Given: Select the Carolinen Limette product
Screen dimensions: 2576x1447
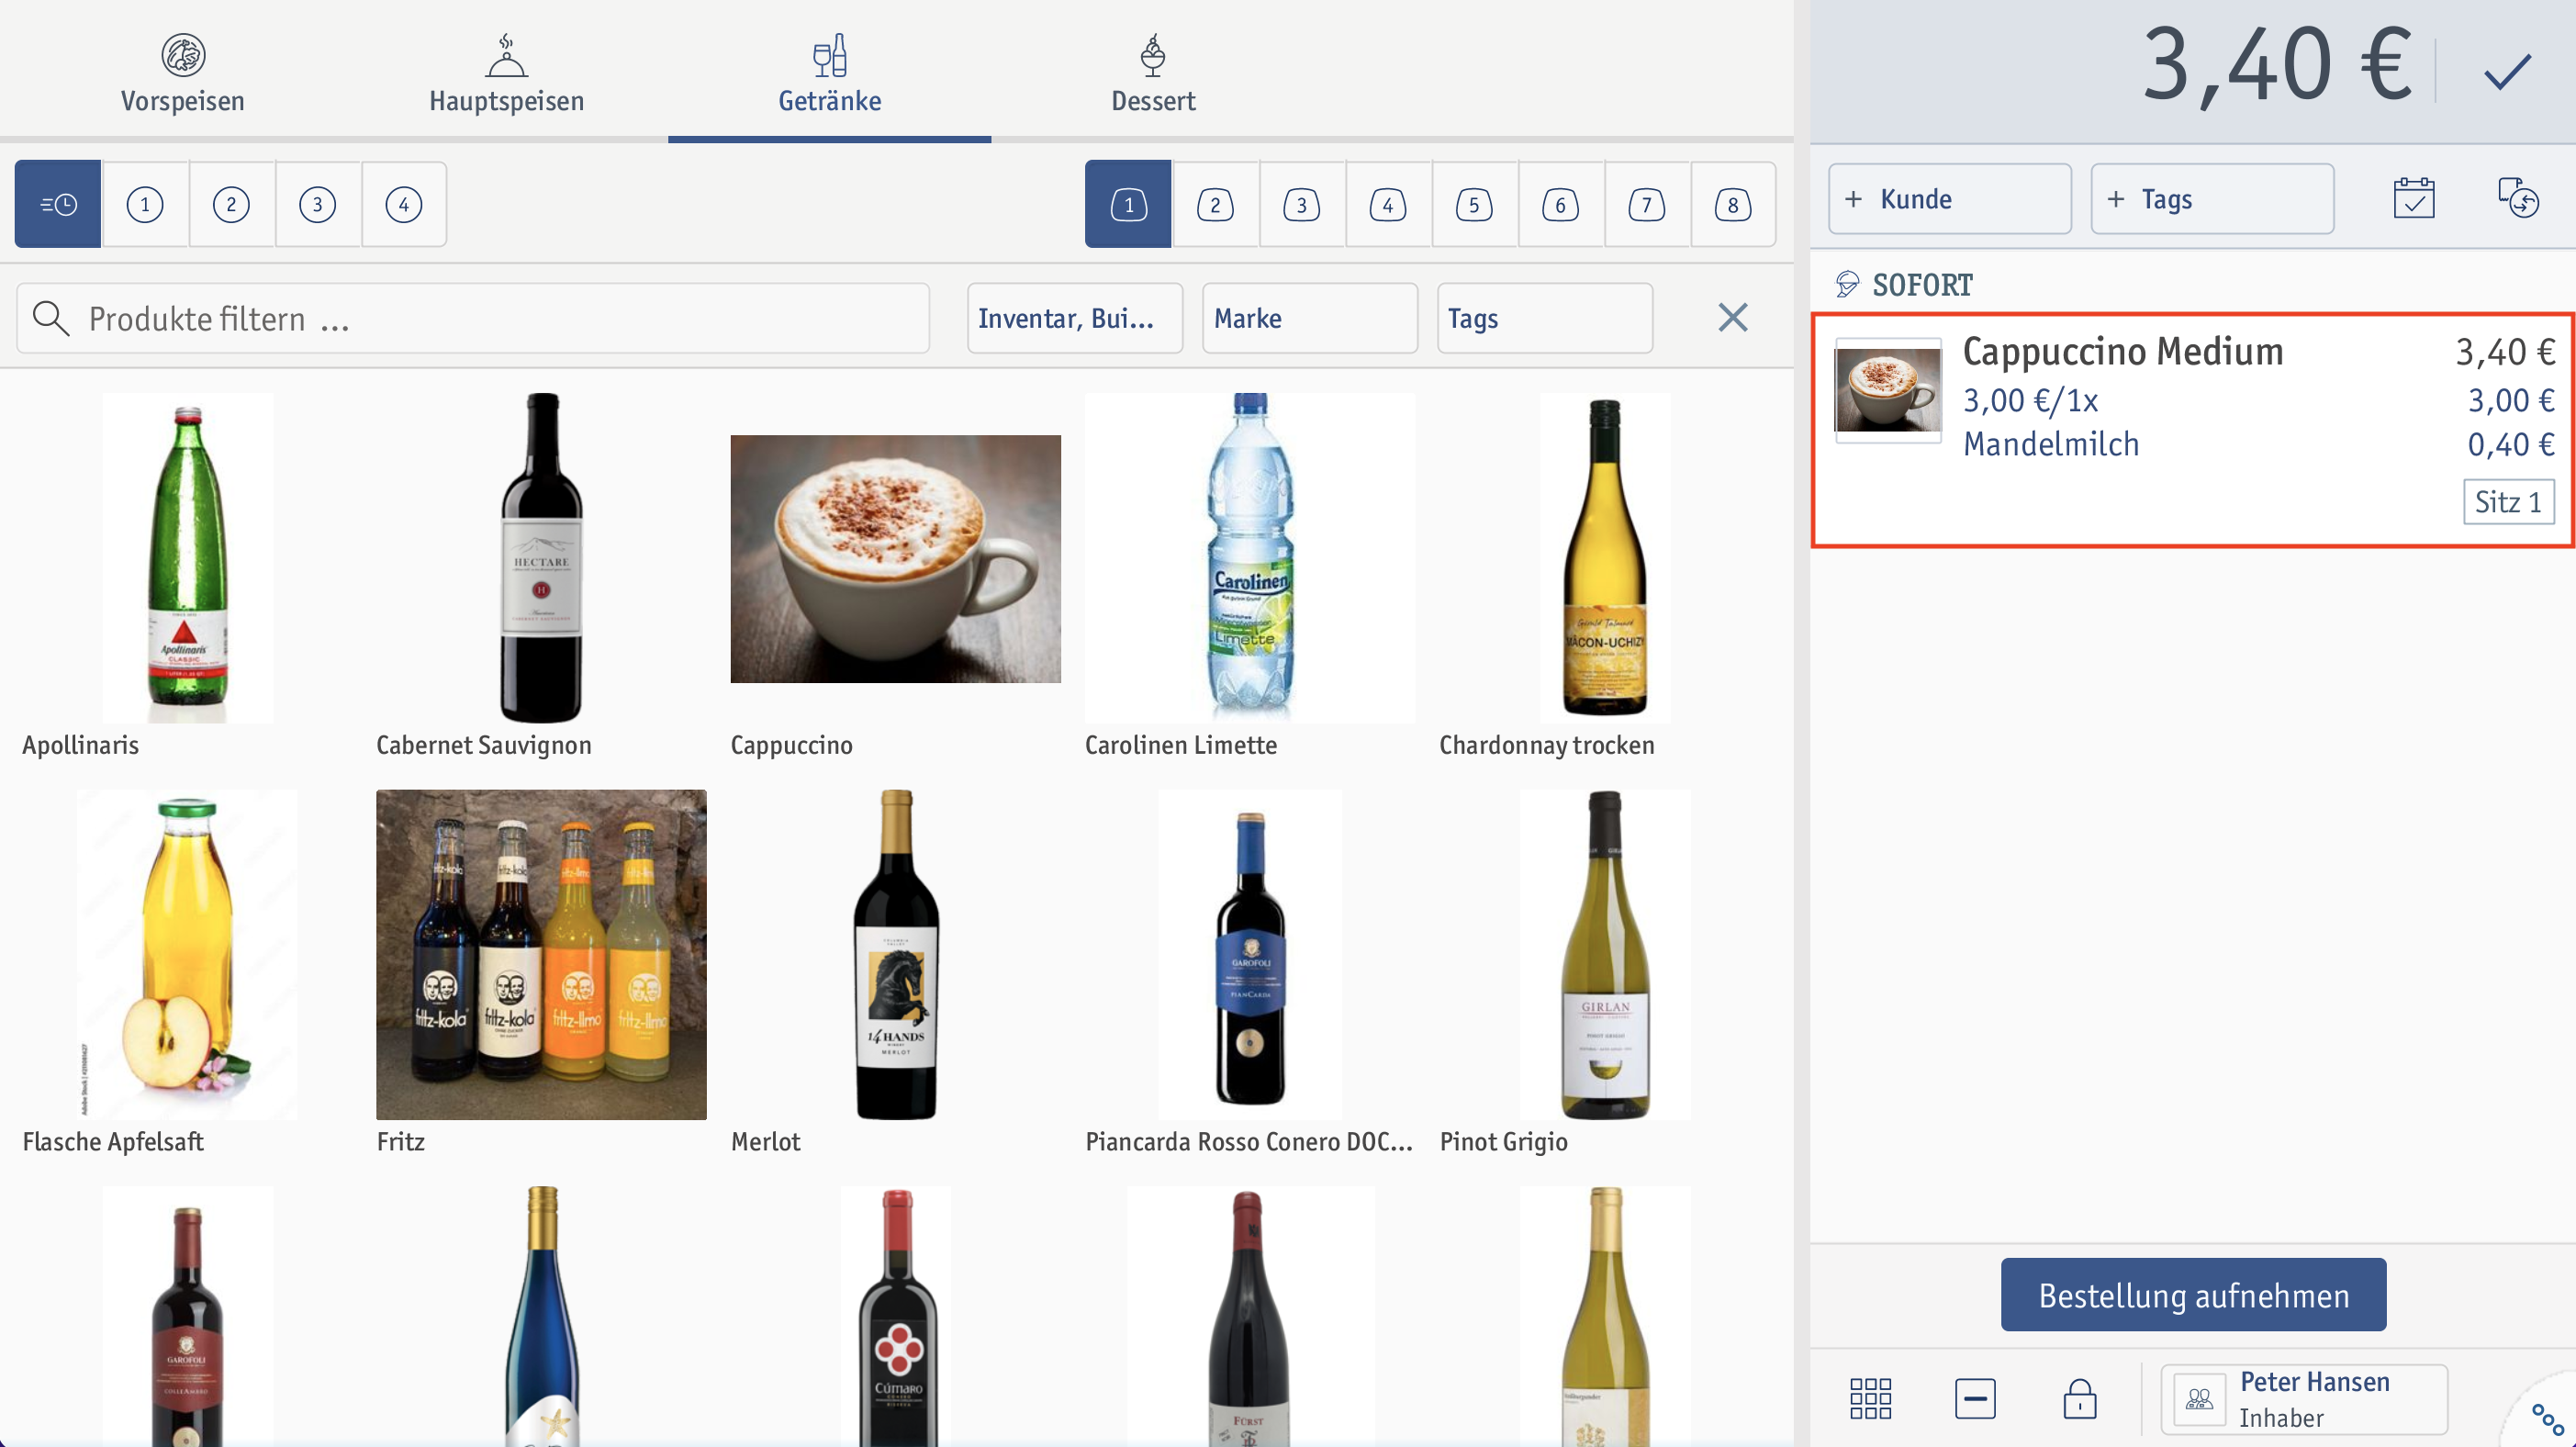Looking at the screenshot, I should tap(1250, 575).
